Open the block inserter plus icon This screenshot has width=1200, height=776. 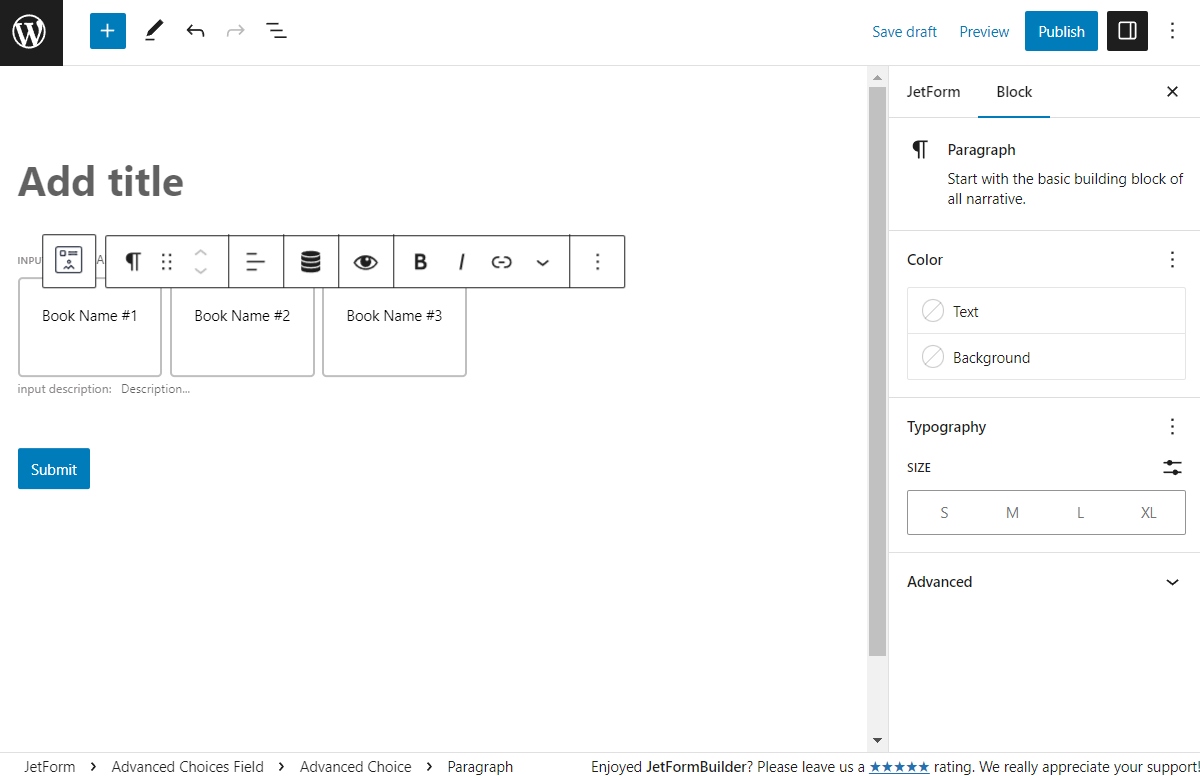click(107, 31)
